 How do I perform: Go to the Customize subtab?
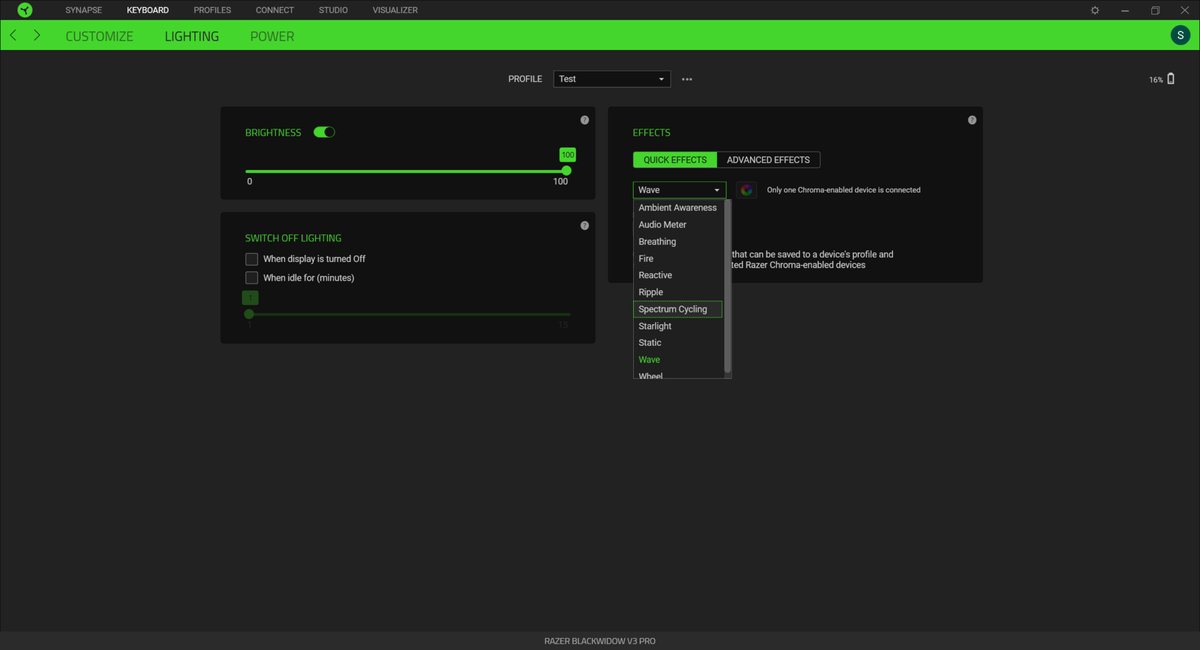(x=99, y=36)
